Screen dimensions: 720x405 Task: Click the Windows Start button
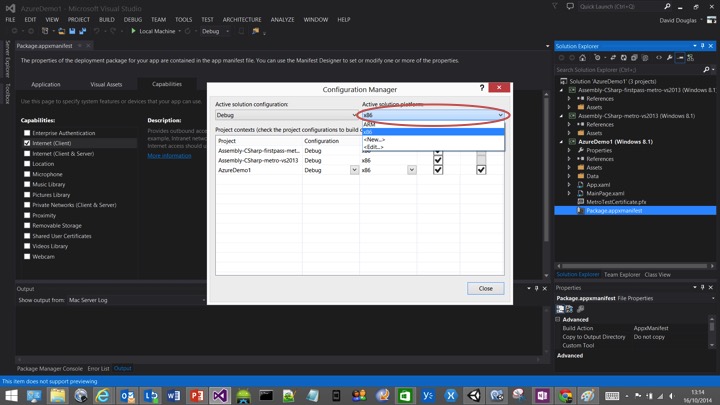(x=11, y=395)
